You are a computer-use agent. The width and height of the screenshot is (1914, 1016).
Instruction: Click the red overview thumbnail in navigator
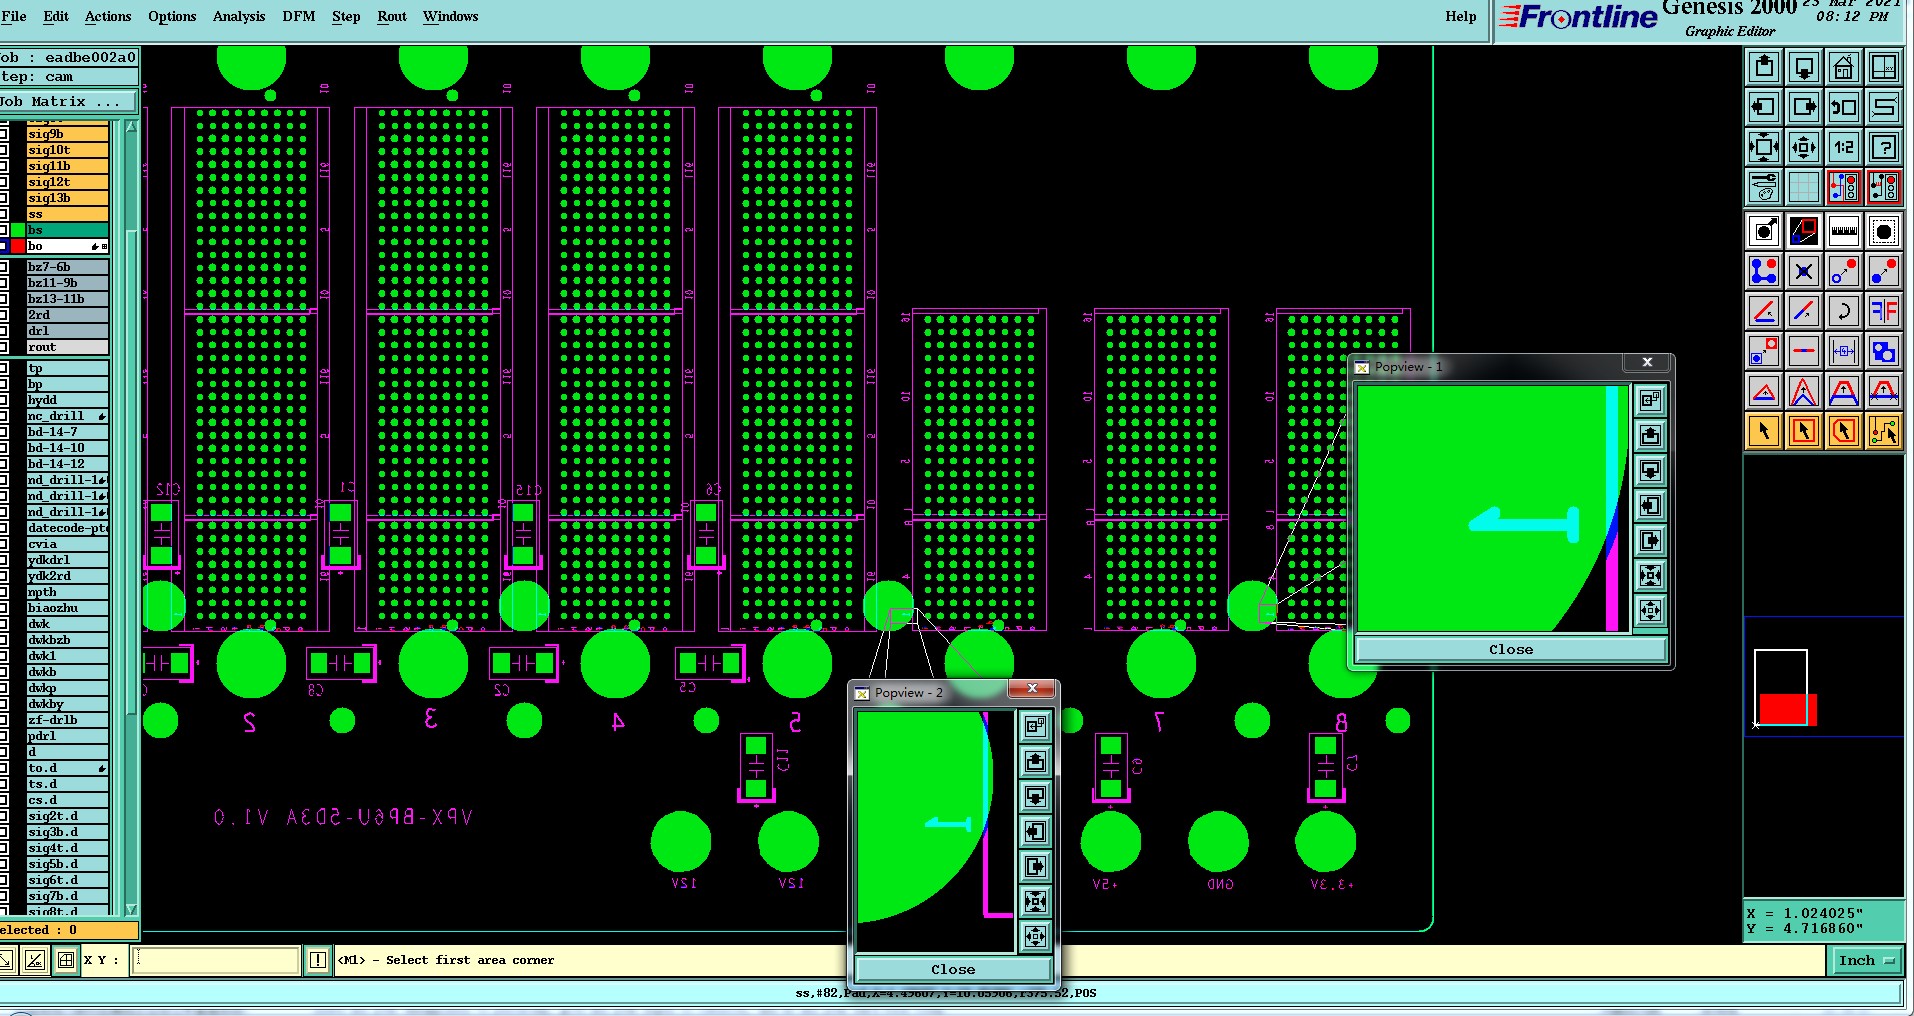1788,709
